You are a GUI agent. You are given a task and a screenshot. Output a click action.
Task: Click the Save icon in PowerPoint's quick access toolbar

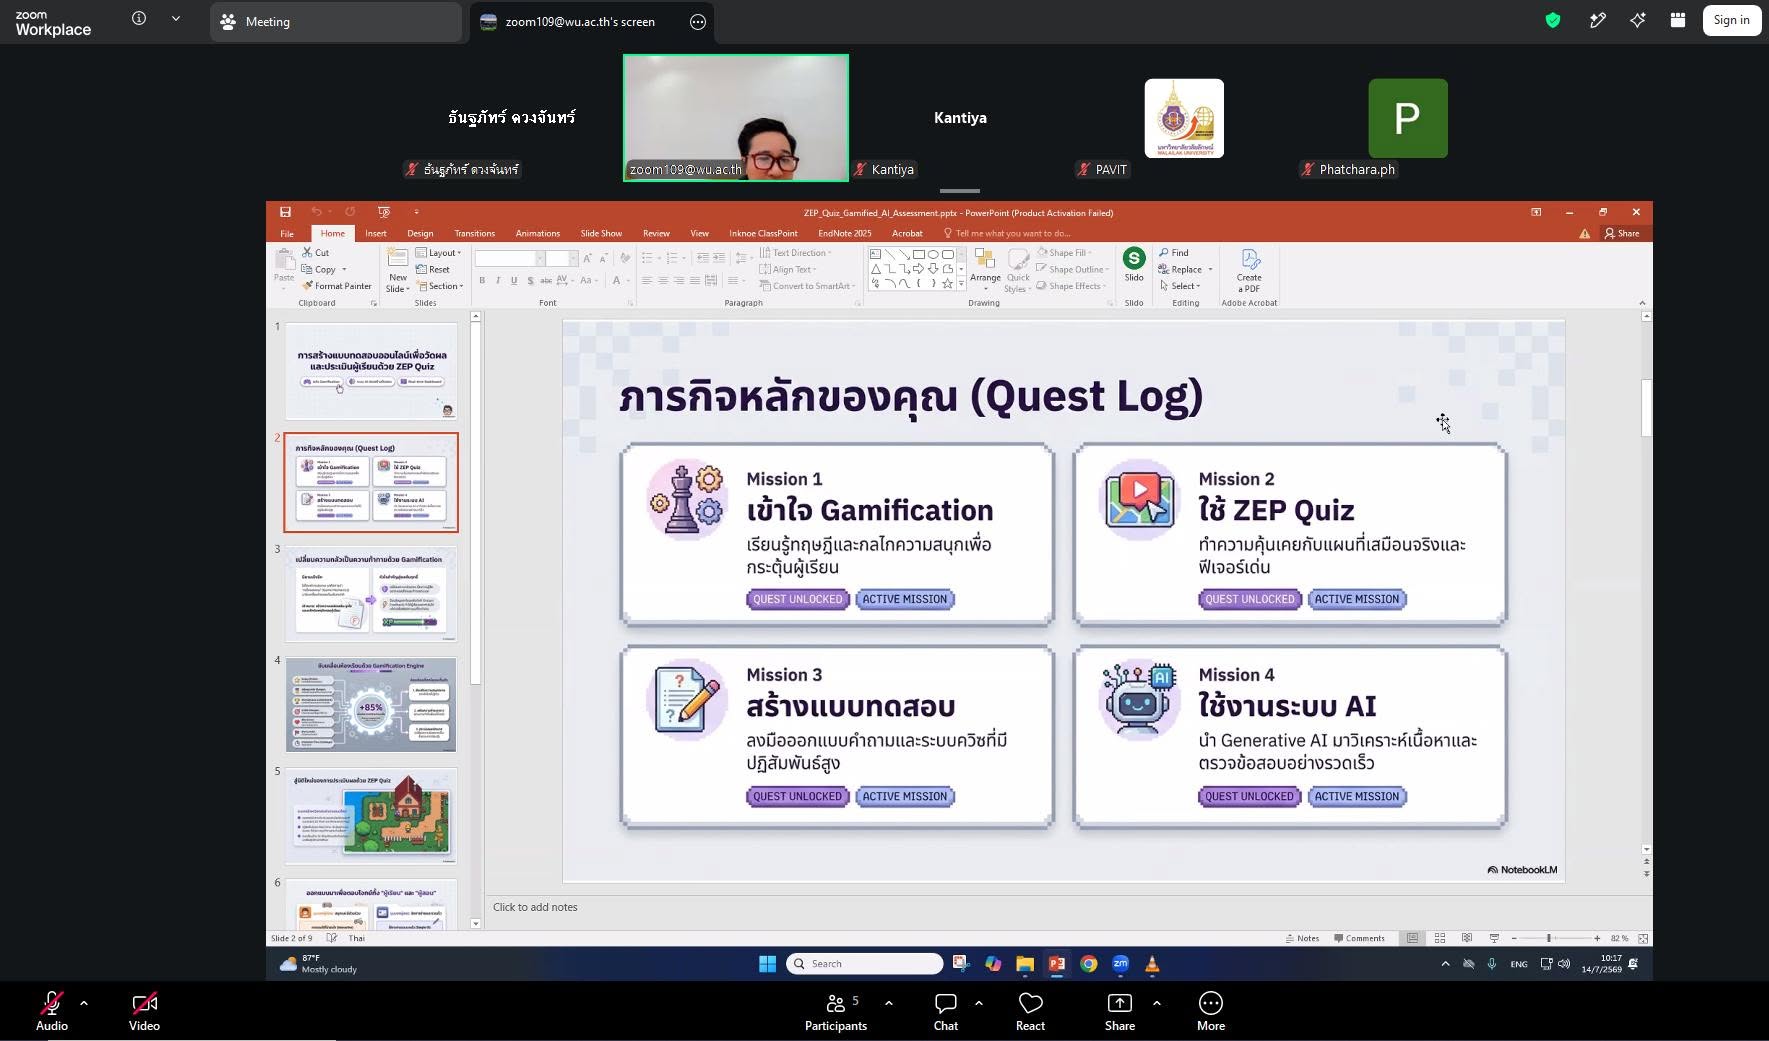click(285, 212)
